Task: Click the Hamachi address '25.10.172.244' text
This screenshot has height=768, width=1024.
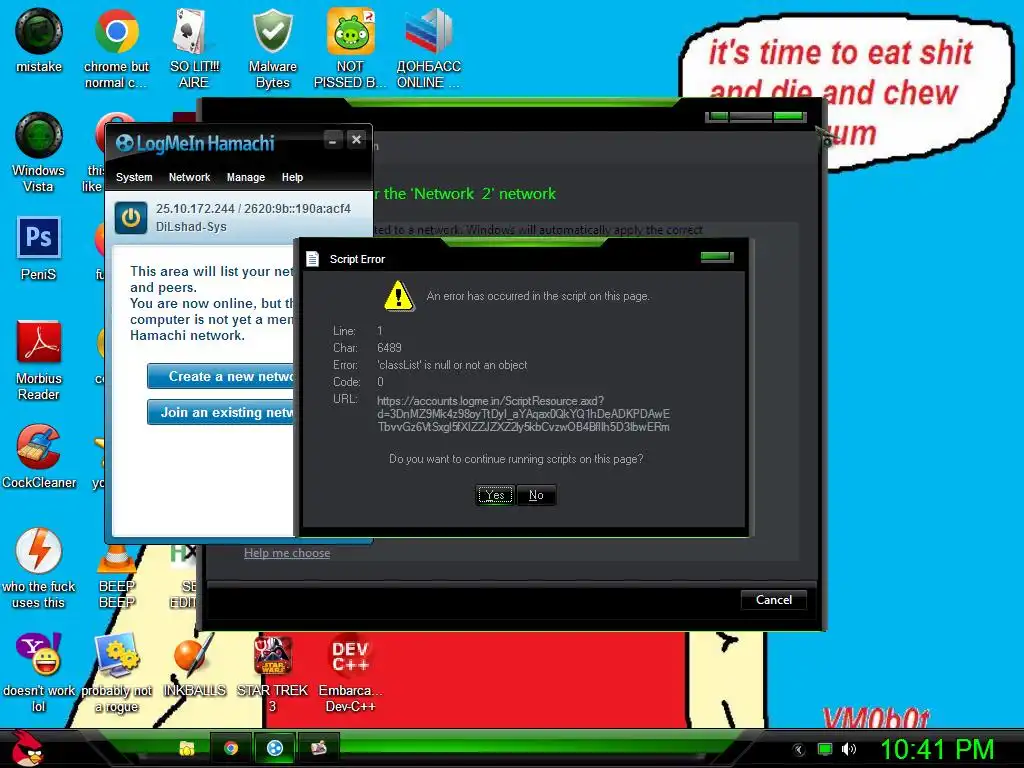Action: pos(195,209)
